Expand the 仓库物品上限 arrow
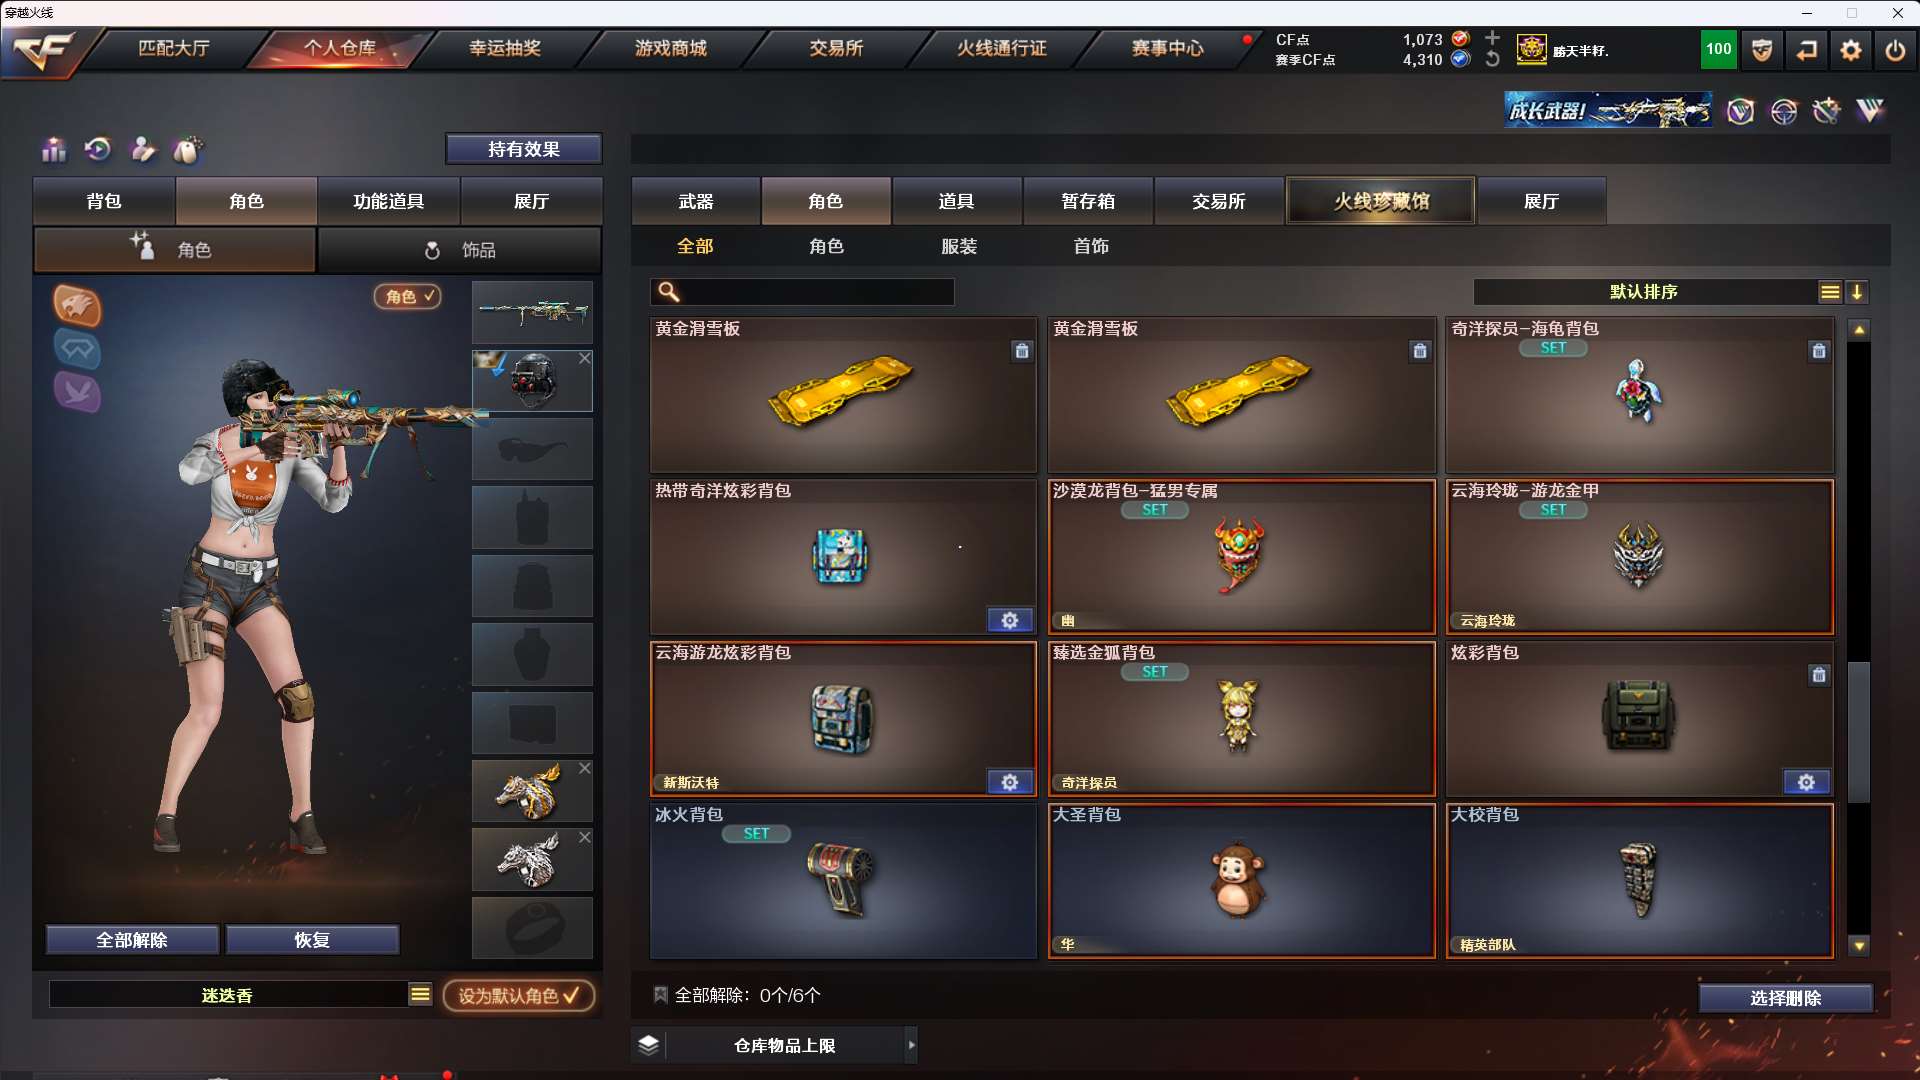This screenshot has width=1920, height=1080. 911,1045
